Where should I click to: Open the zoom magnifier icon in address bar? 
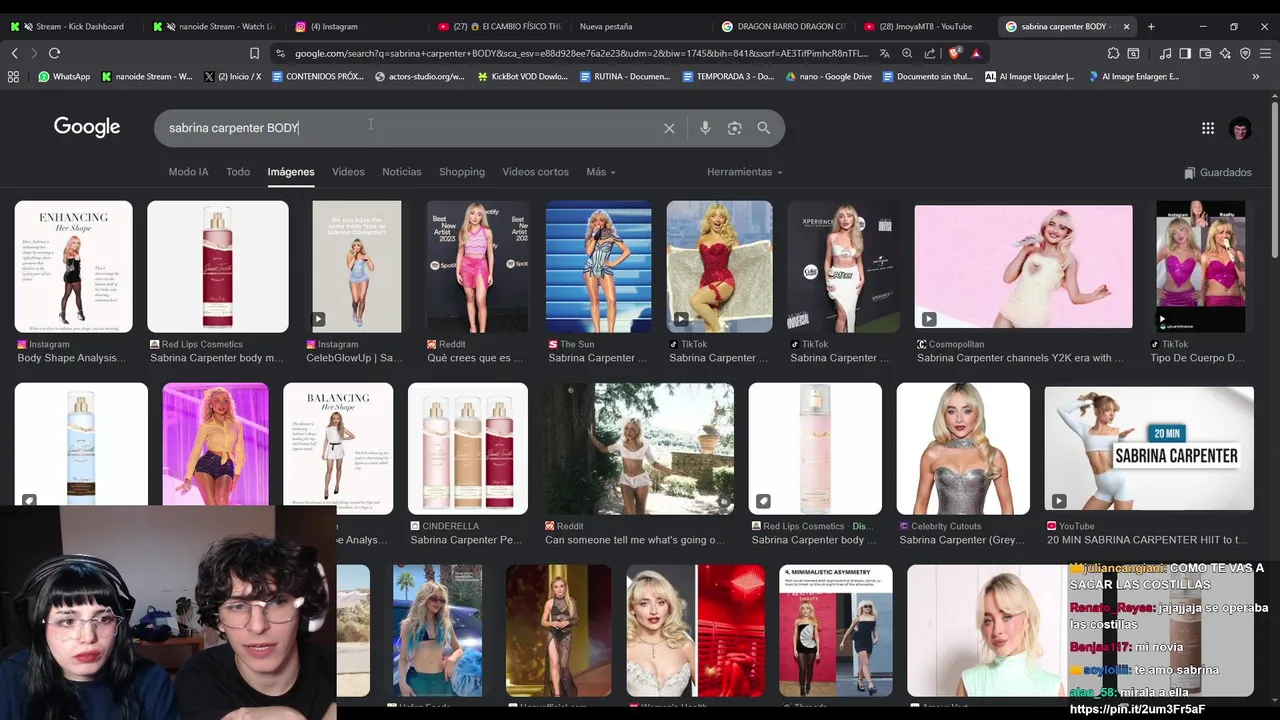[907, 53]
